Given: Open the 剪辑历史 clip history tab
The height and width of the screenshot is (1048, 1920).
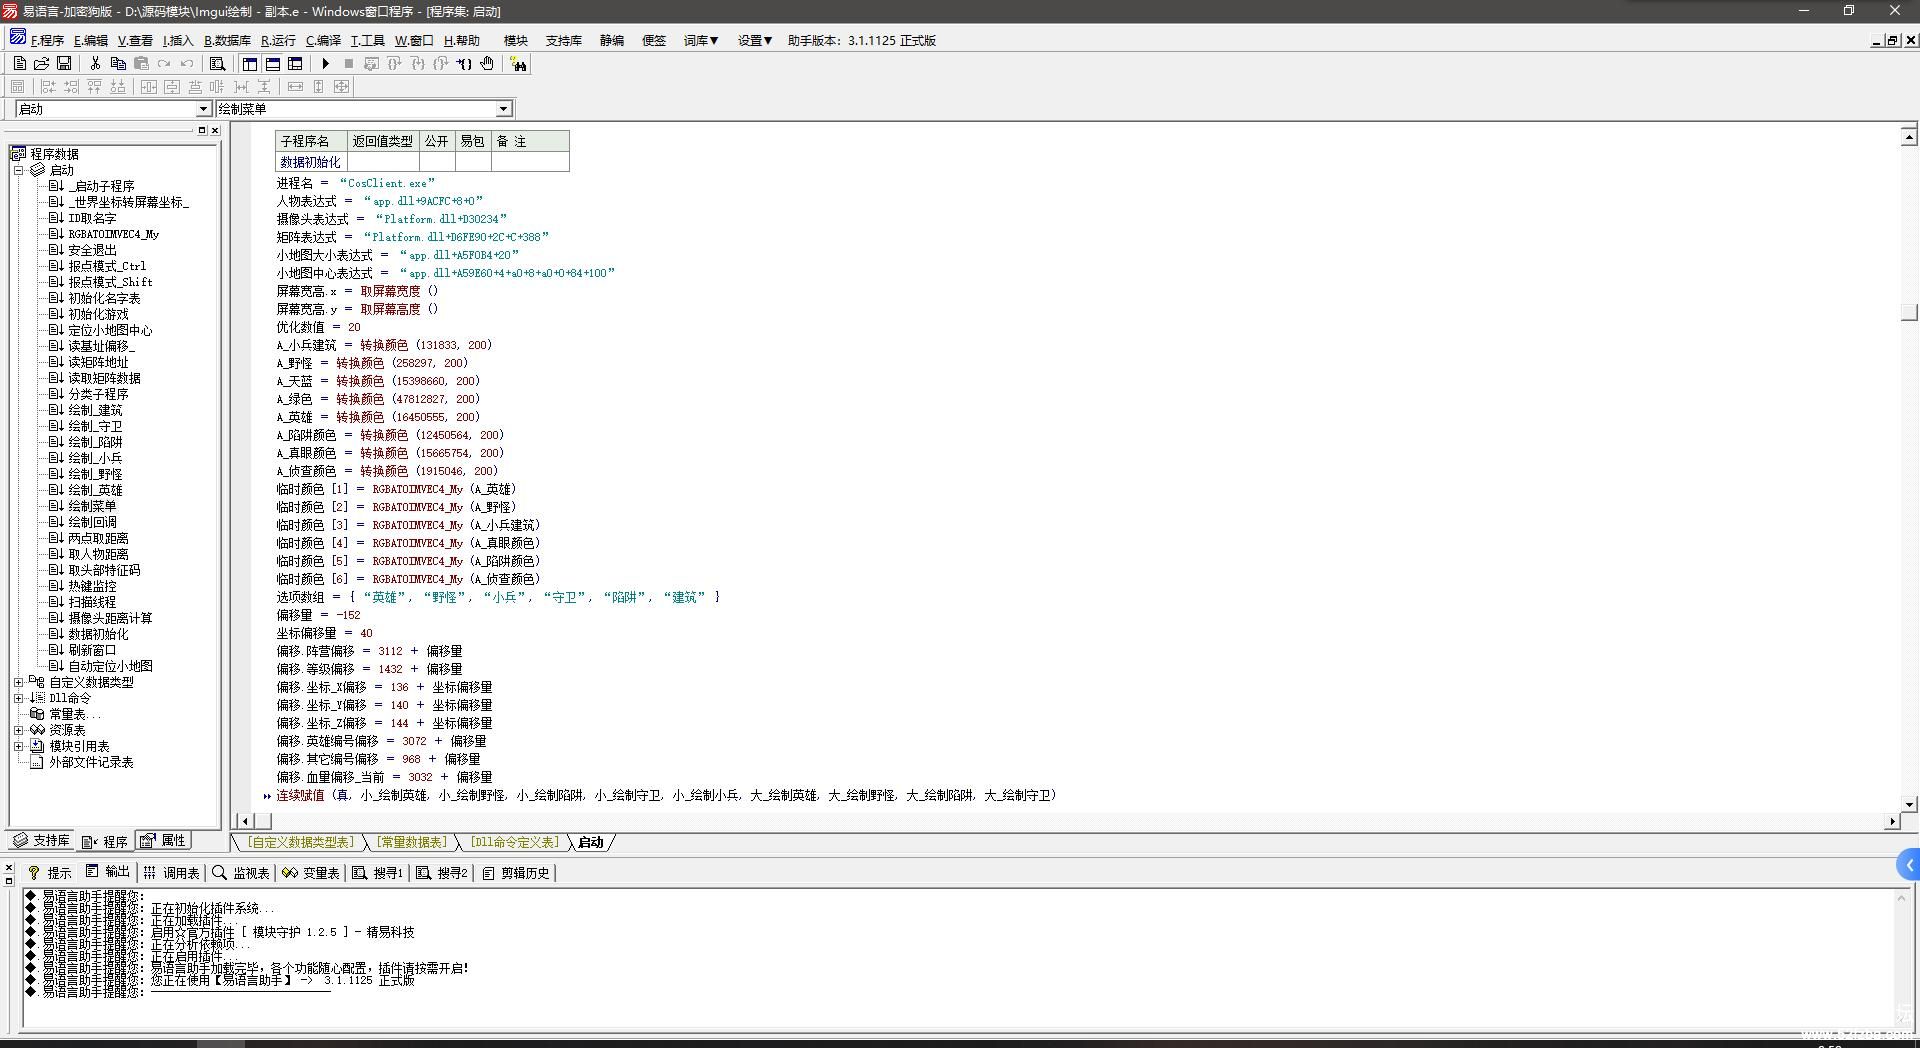Looking at the screenshot, I should click(x=516, y=873).
